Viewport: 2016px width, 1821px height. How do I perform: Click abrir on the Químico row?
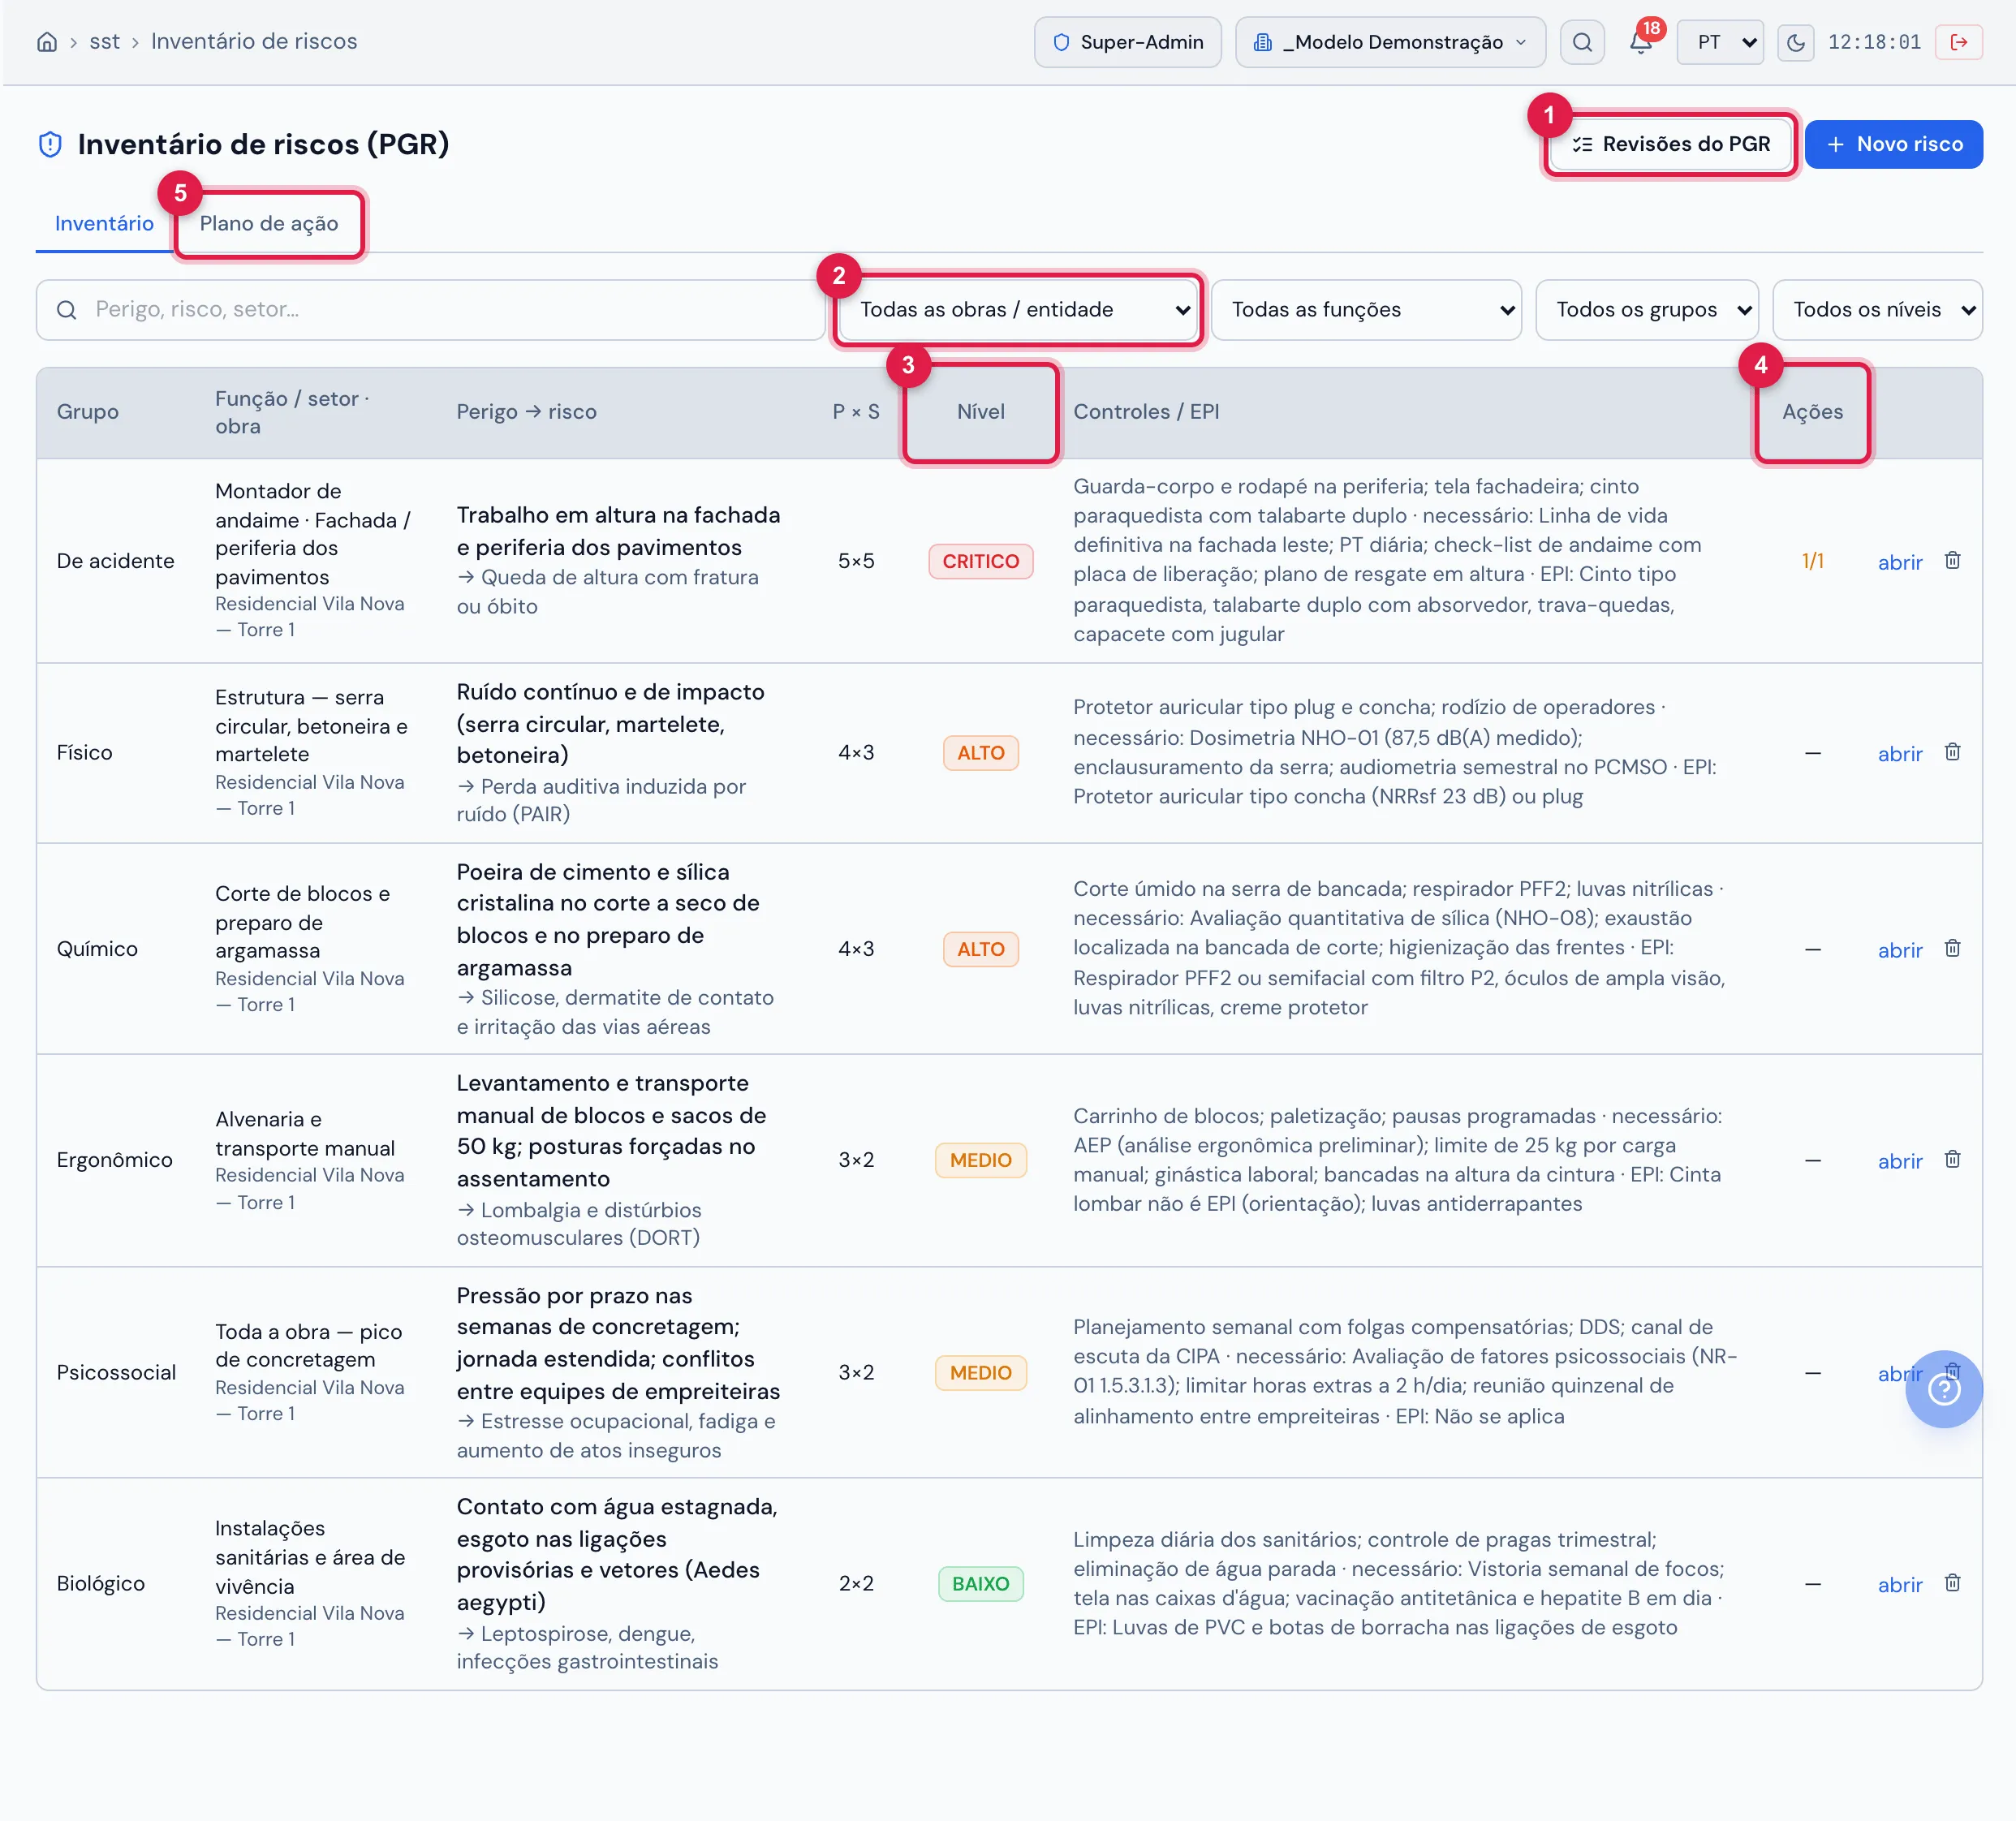(x=1899, y=950)
